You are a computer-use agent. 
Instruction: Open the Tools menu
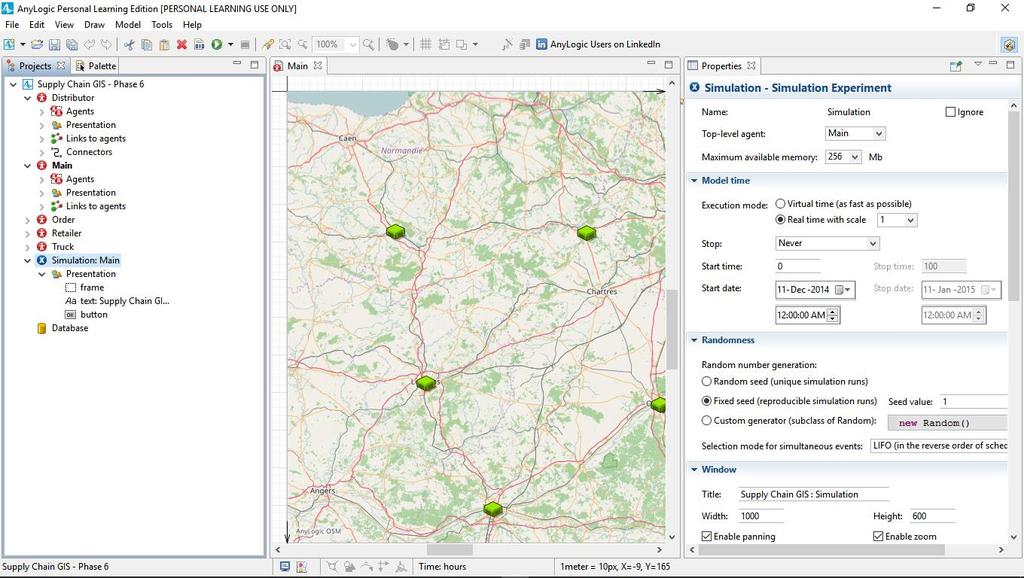pyautogui.click(x=161, y=25)
